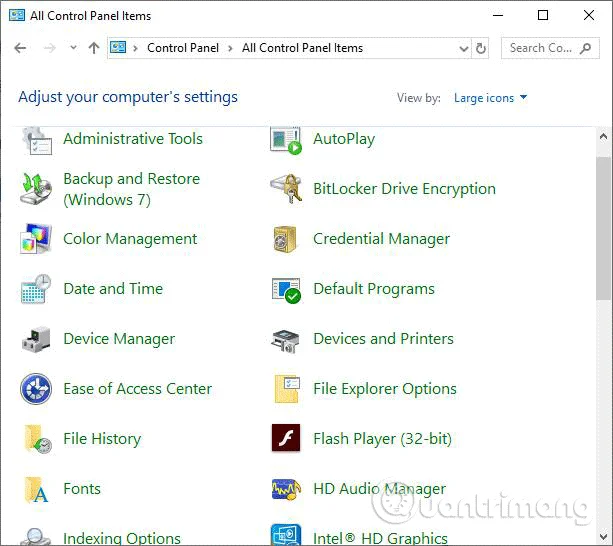Open Flash Player (32-bit) link
Screen dimensions: 613x546
tap(382, 439)
